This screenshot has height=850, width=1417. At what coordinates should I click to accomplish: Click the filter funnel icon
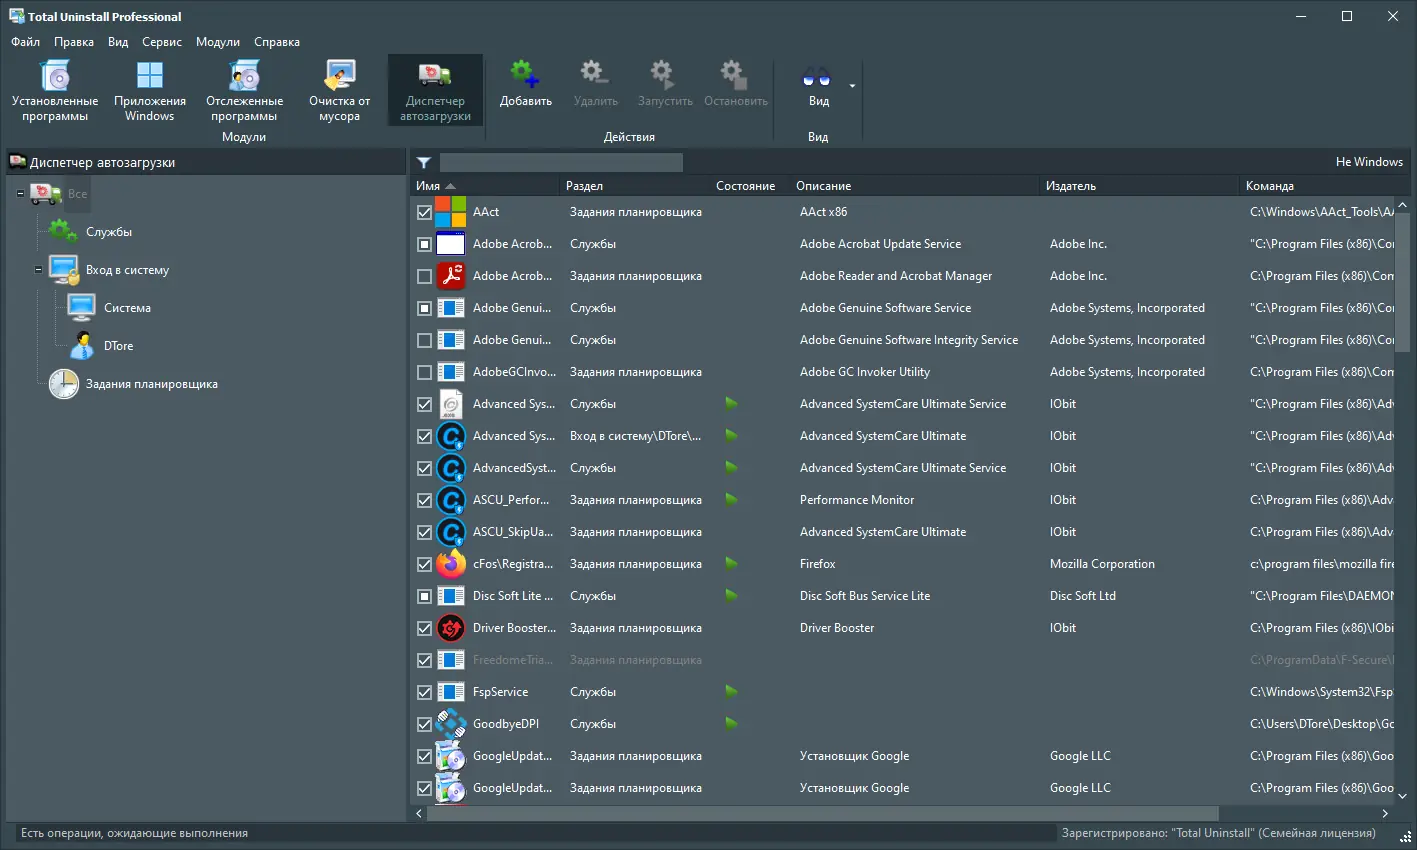coord(424,162)
